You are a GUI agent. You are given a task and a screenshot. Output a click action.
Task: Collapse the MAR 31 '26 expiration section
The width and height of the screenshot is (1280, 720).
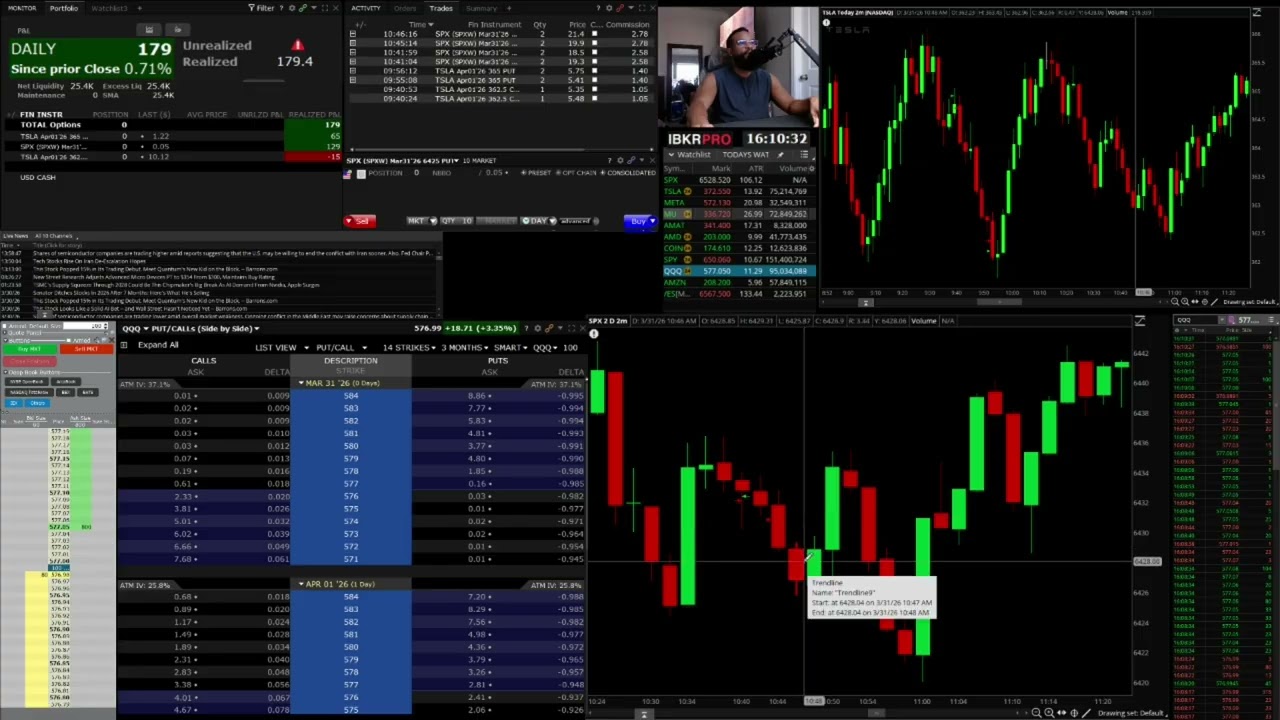click(x=301, y=383)
